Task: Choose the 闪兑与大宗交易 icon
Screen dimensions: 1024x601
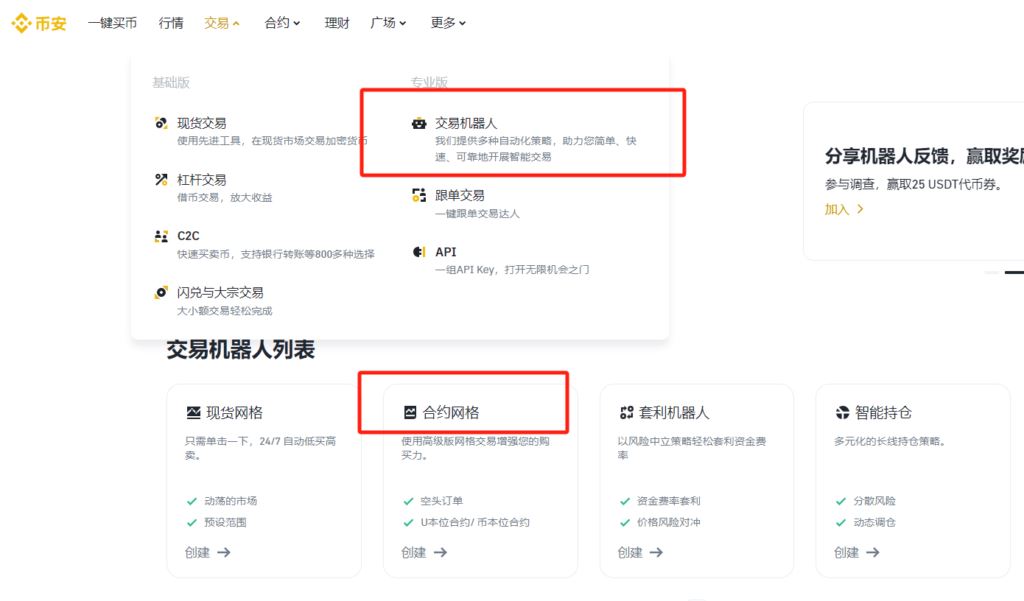Action: [161, 292]
